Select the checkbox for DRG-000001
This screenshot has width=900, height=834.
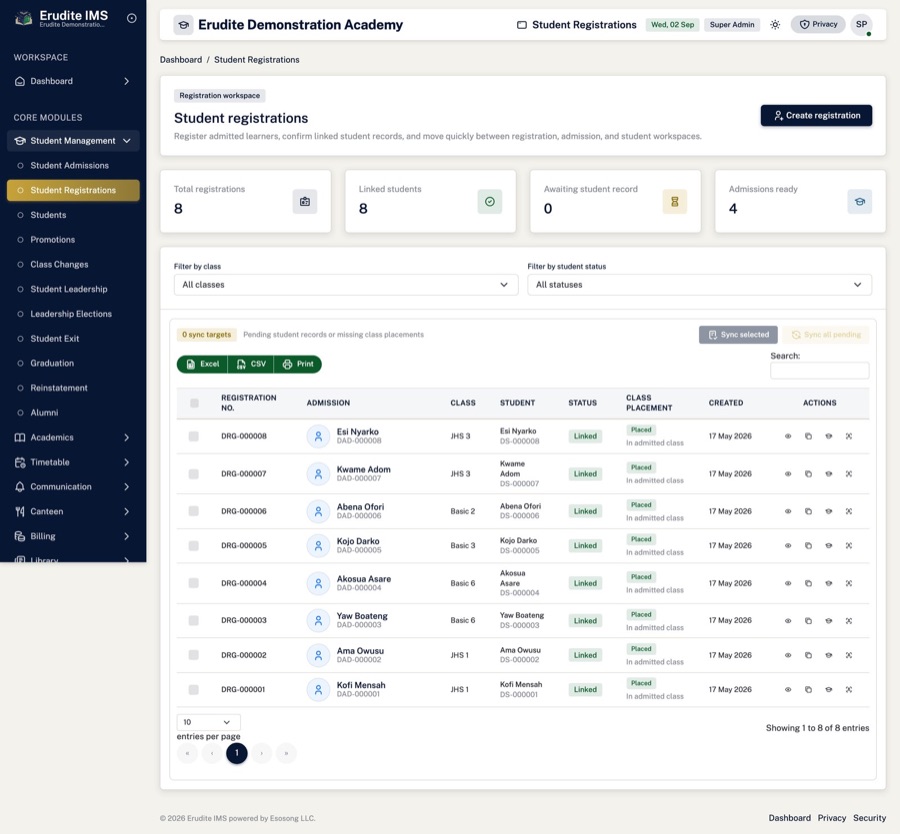tap(193, 690)
